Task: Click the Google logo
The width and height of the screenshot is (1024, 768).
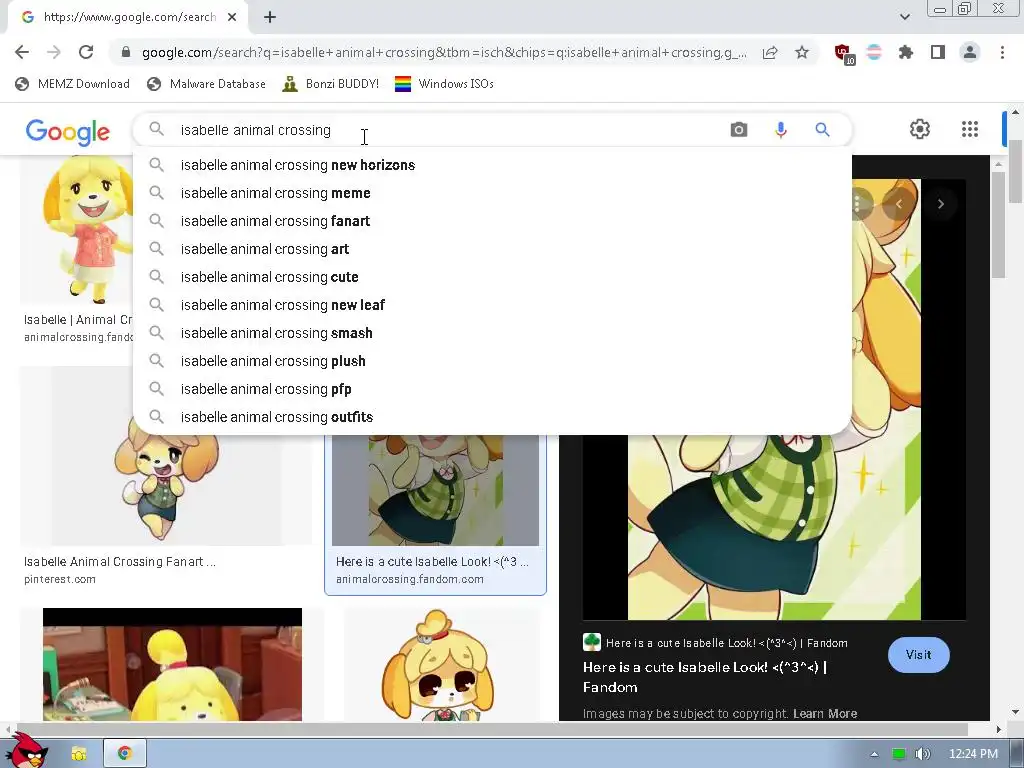Action: 68,132
